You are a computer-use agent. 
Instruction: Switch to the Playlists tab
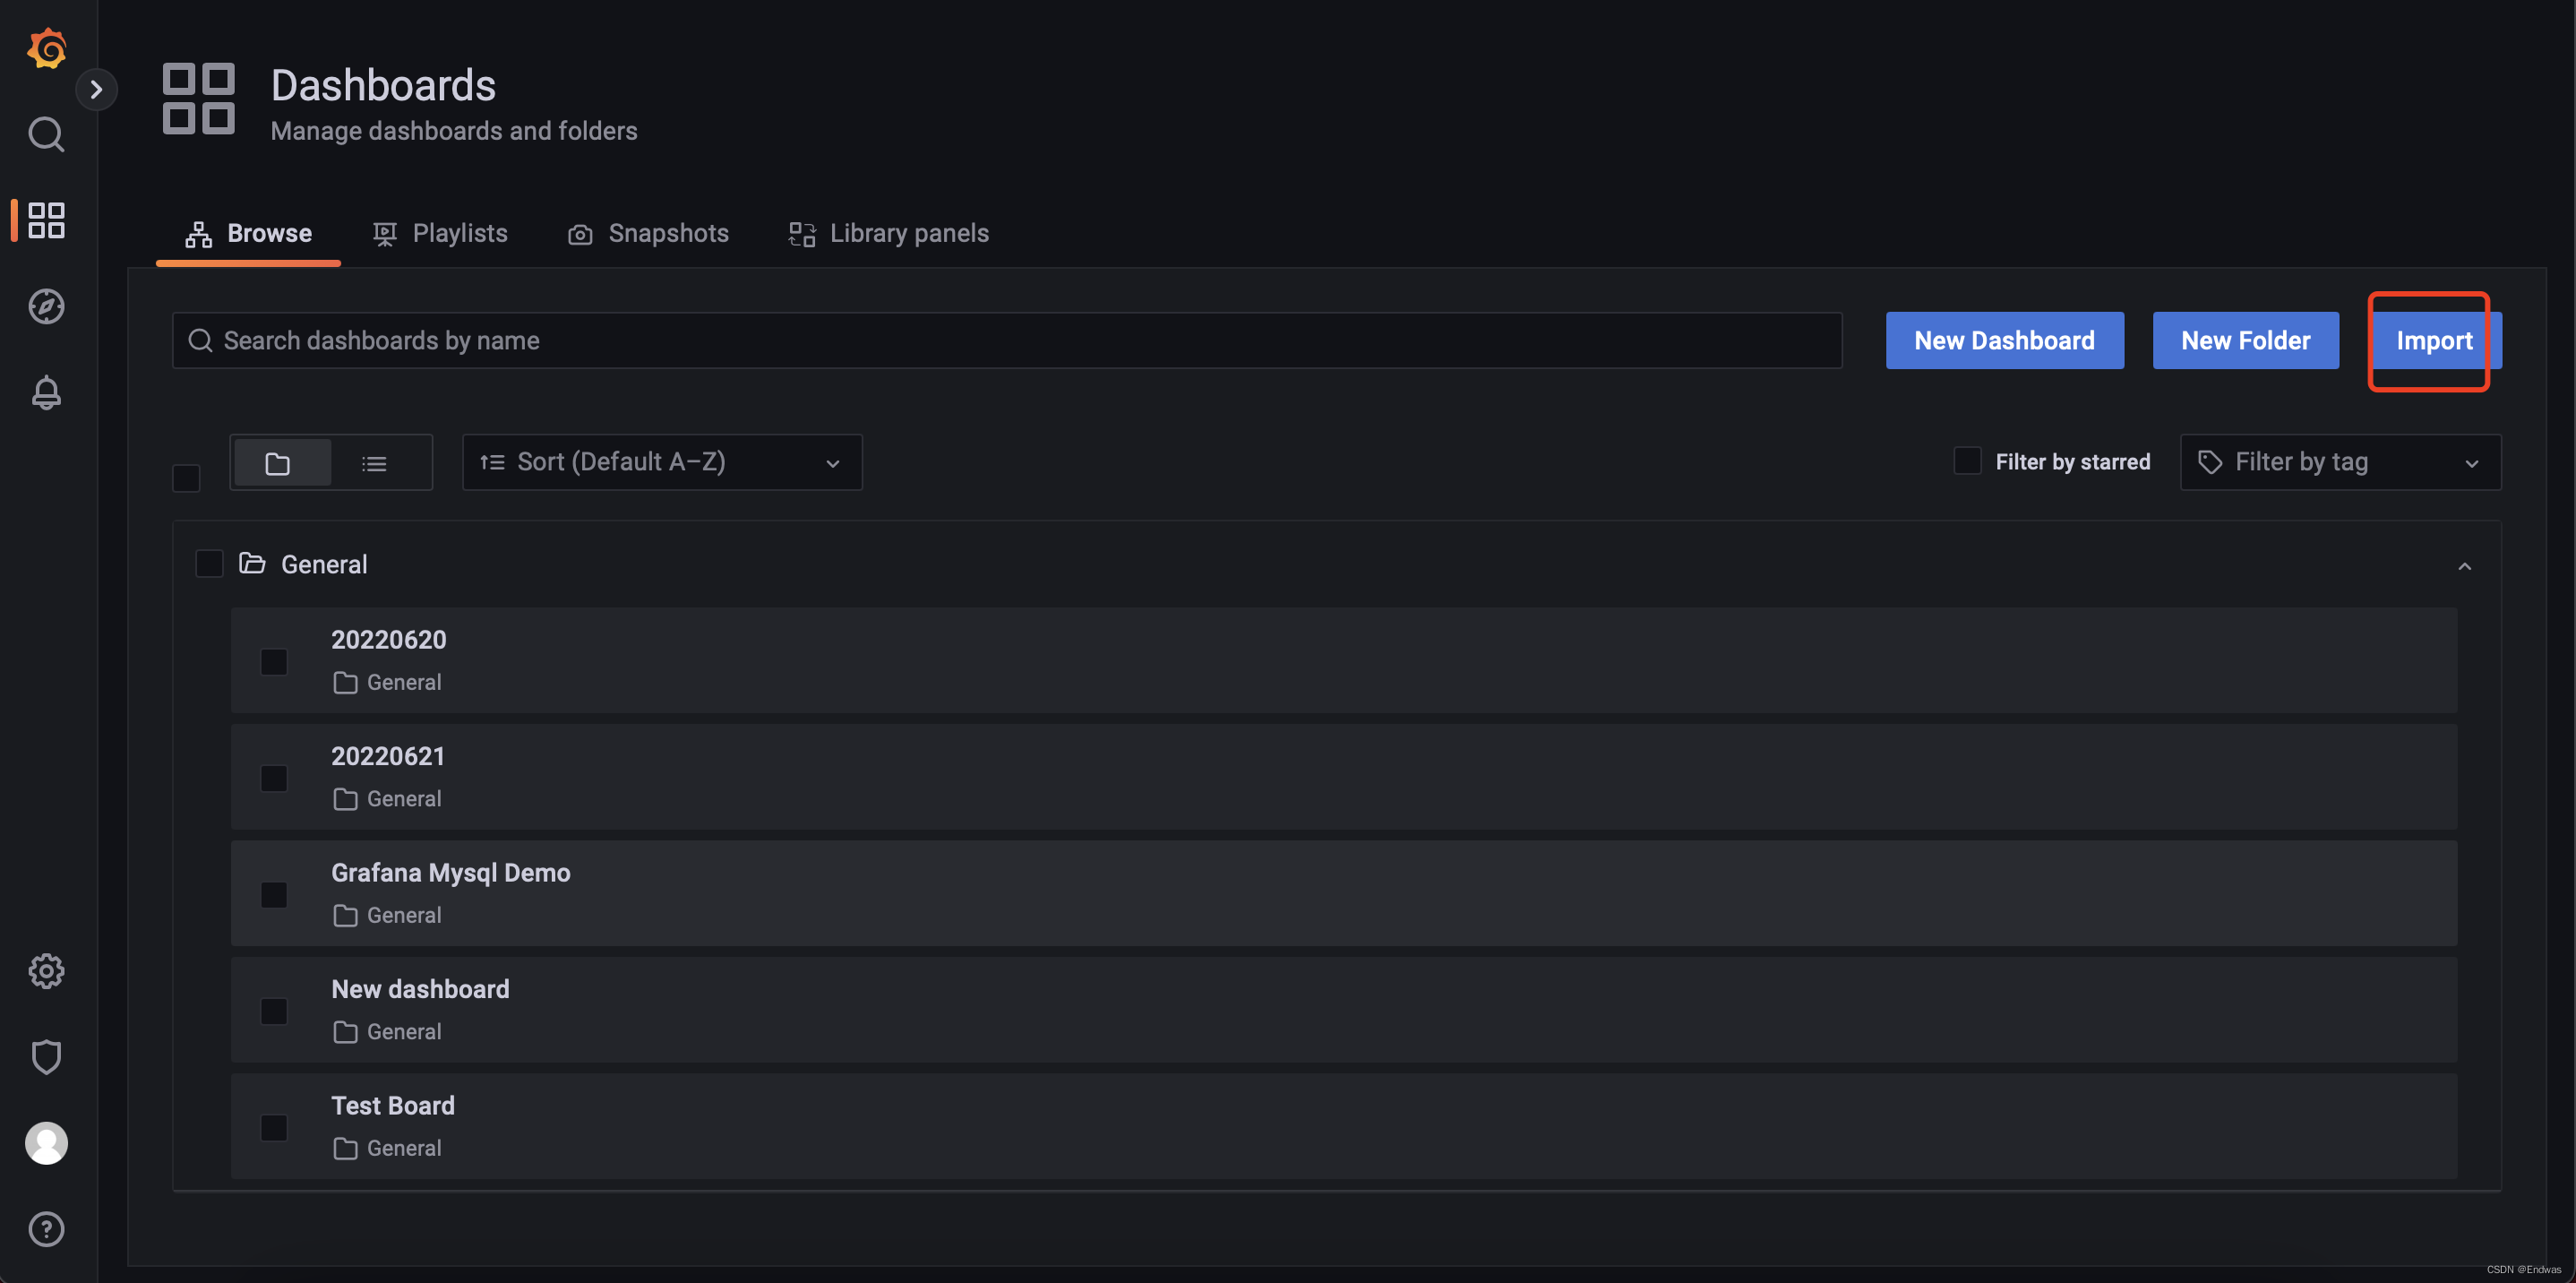(440, 233)
